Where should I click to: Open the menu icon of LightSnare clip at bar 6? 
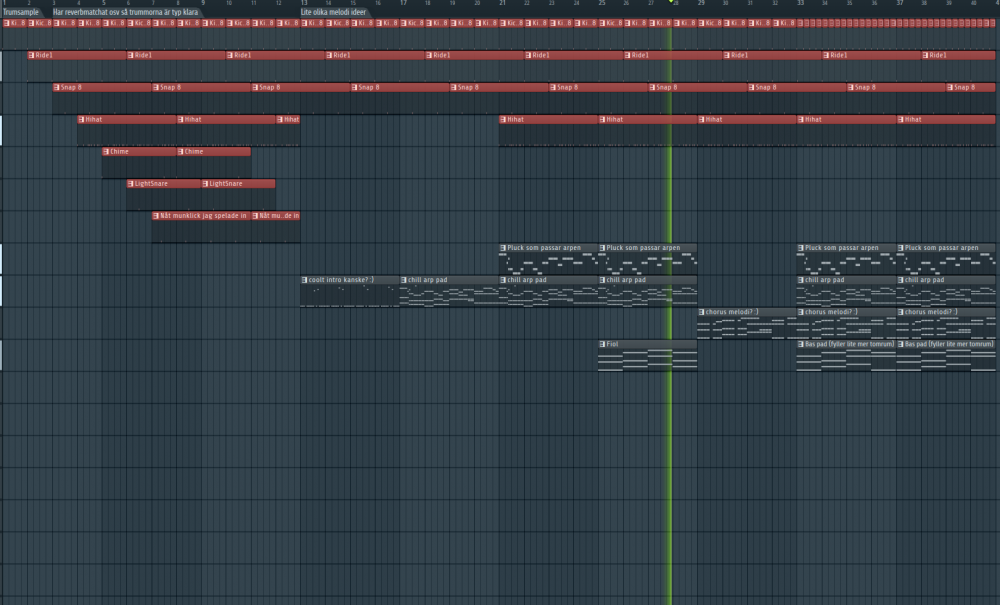click(x=131, y=184)
